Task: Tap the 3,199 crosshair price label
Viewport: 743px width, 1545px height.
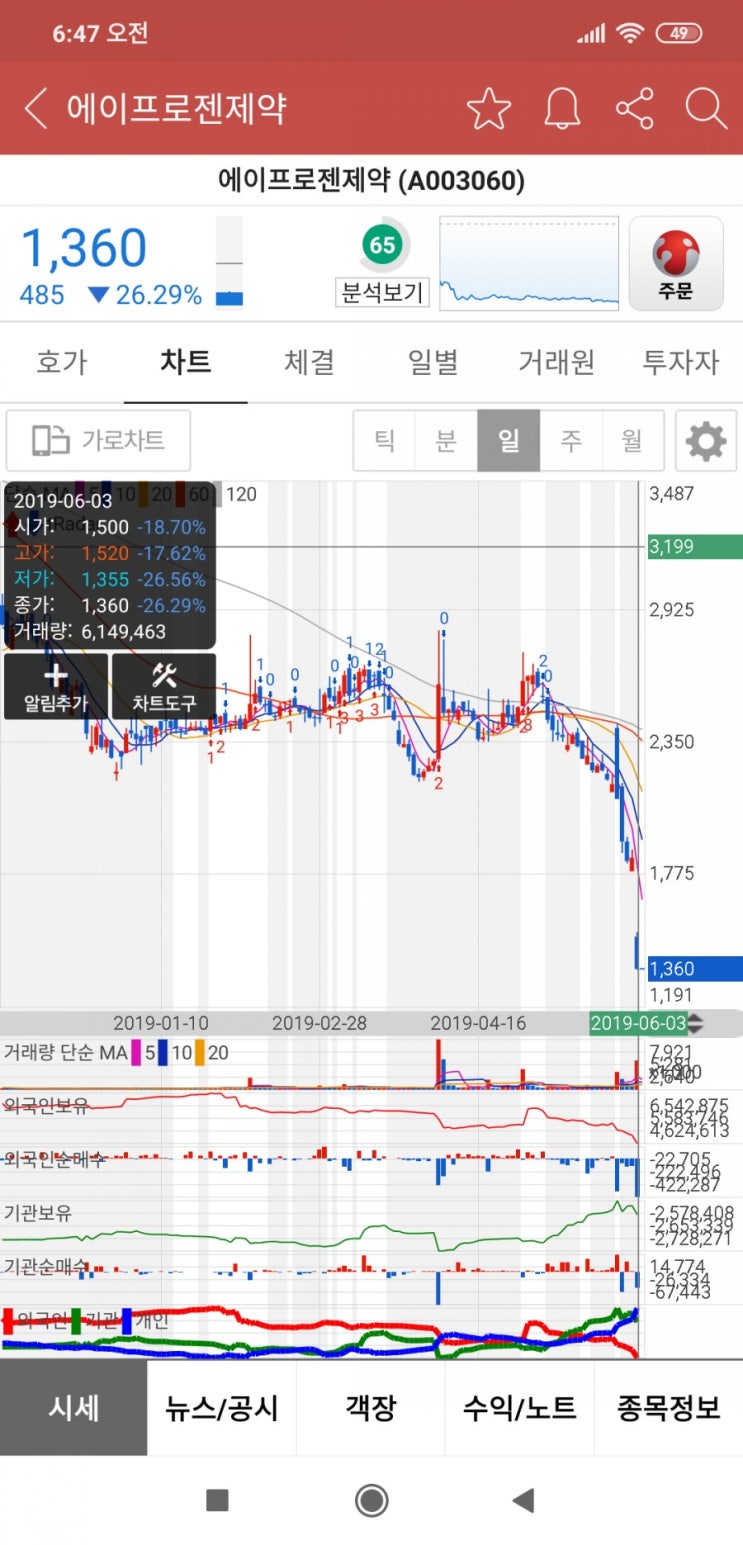Action: pos(695,547)
